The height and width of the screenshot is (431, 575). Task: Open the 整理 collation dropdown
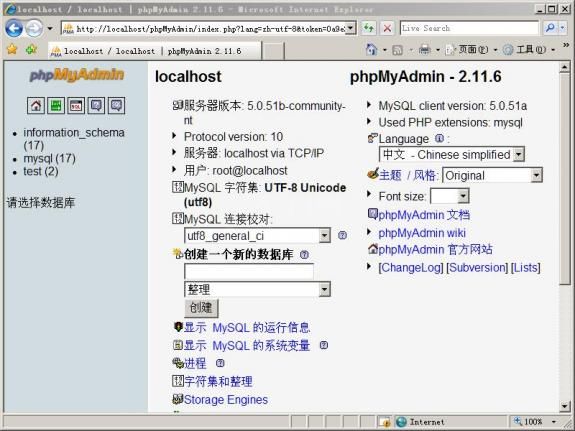(324, 289)
